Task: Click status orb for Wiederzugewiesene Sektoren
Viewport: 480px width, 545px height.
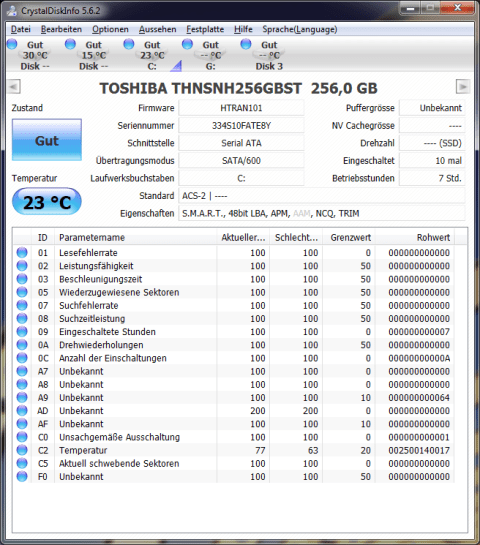Action: [22, 292]
